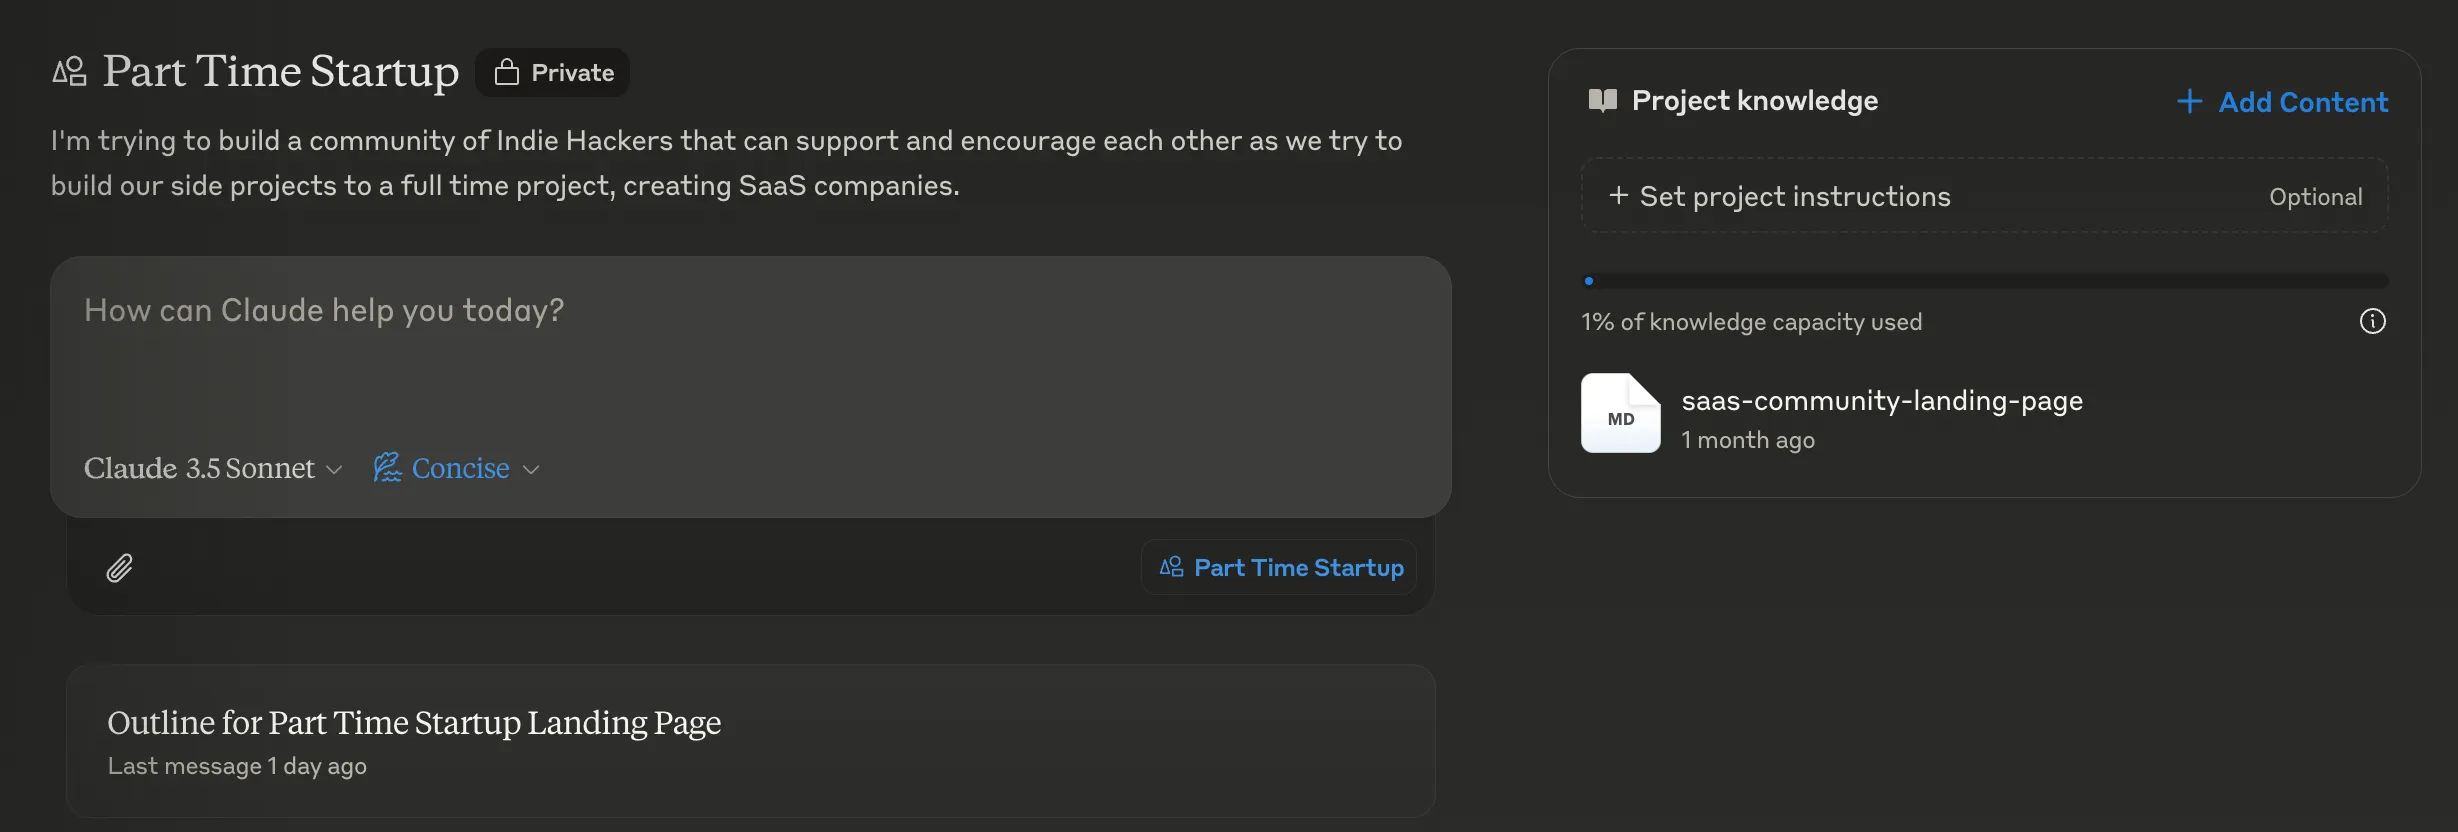Open the Claude 3.5 Sonnet model selector

pyautogui.click(x=213, y=467)
